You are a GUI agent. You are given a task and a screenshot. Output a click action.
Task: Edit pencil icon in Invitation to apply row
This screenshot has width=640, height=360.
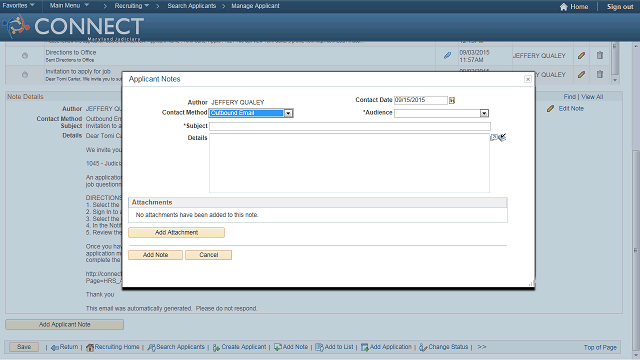point(581,74)
